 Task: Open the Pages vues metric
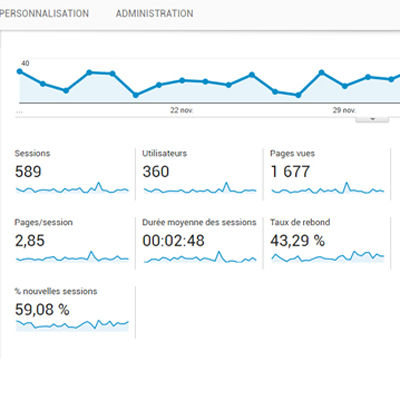pos(327,174)
